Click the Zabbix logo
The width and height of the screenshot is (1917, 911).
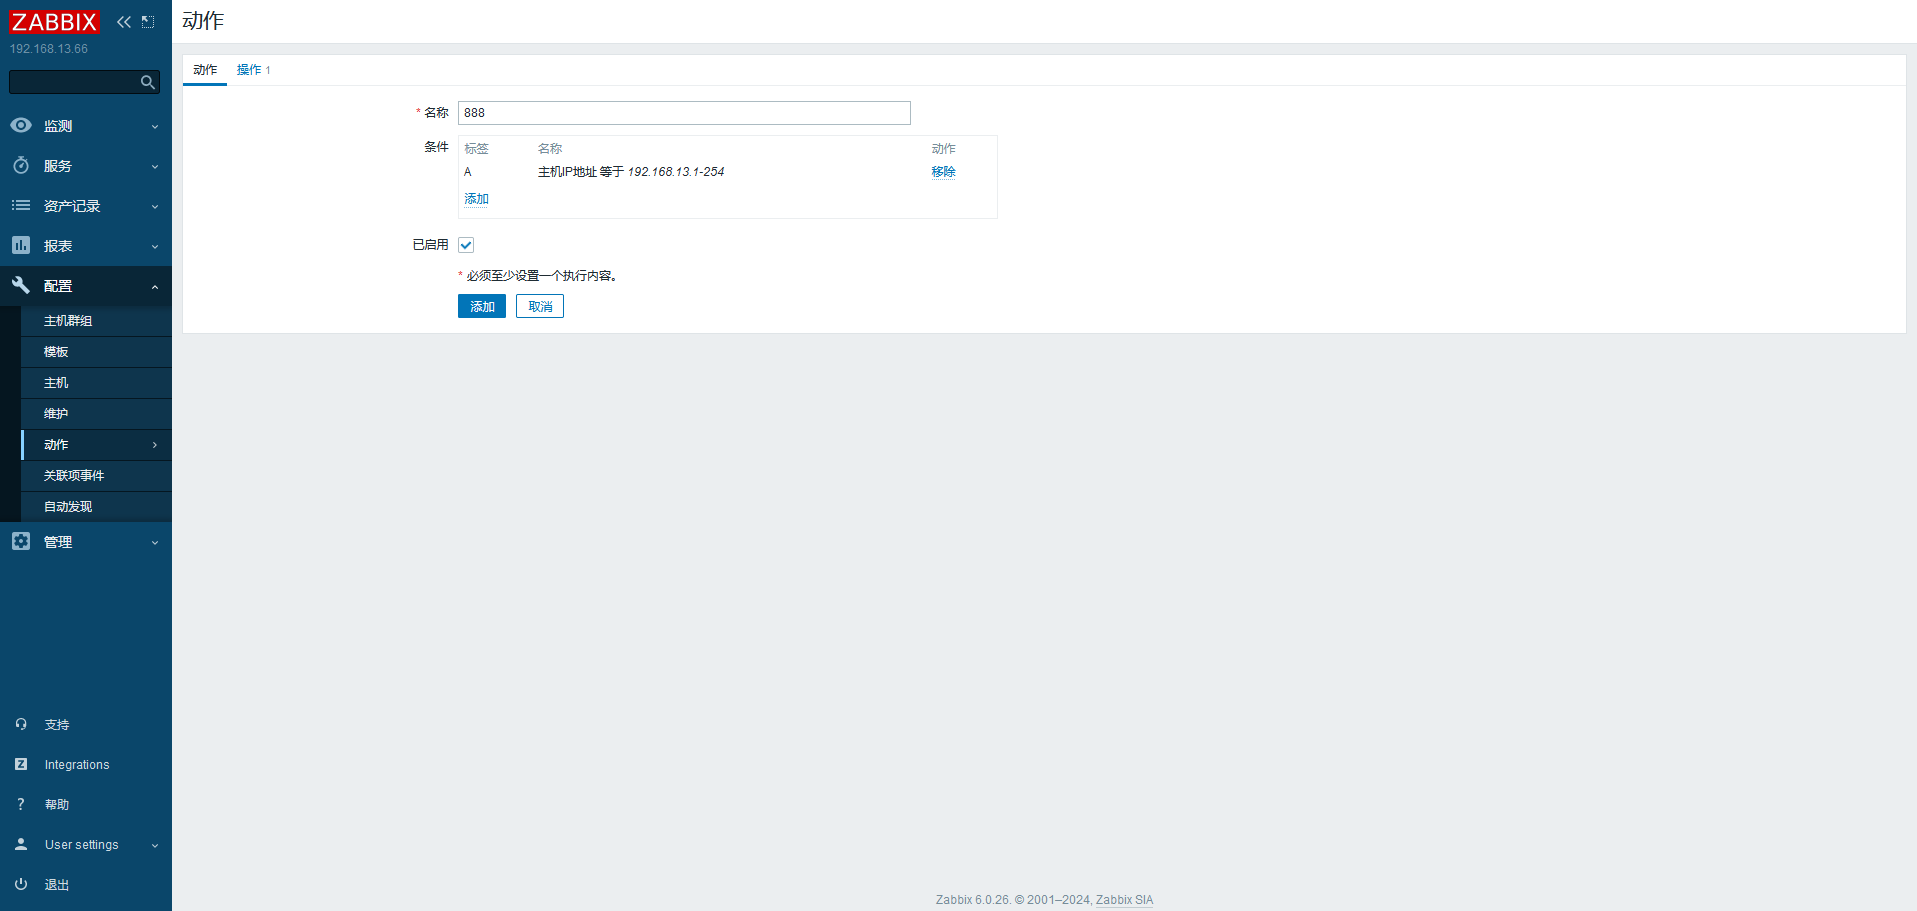(x=54, y=22)
